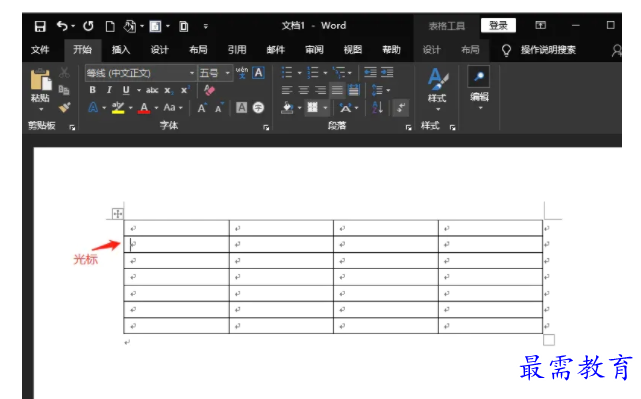Switch to the References (引用) tab
641x399 pixels.
237,50
